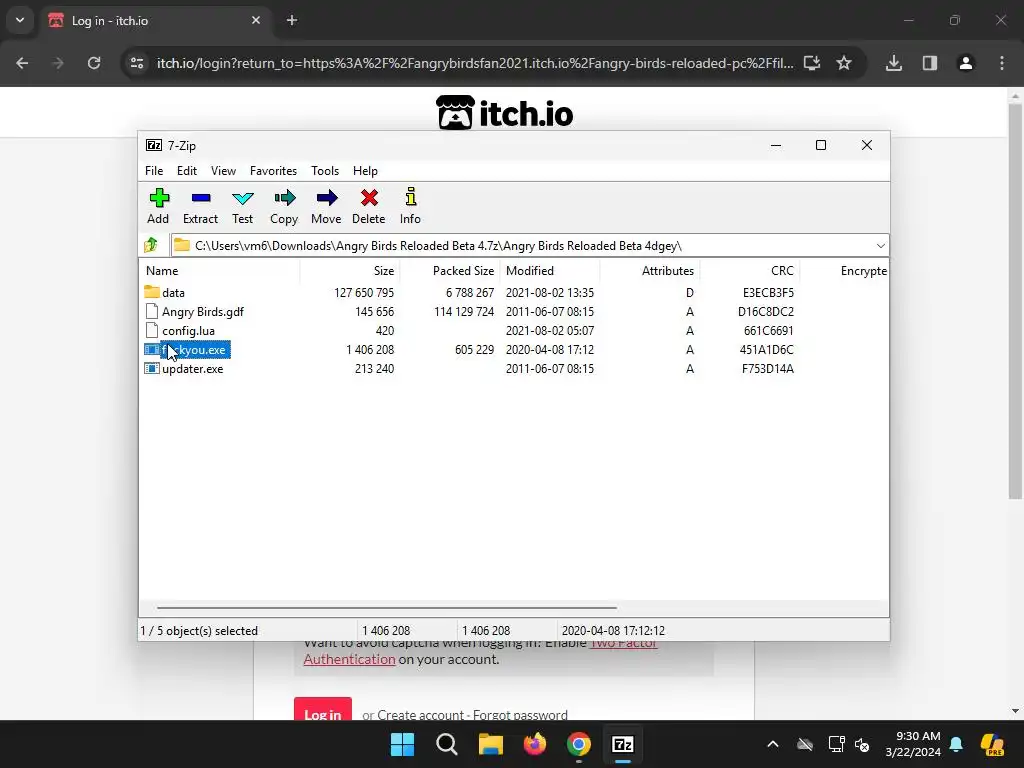Open the Favorites menu
The height and width of the screenshot is (768, 1024).
pos(273,170)
